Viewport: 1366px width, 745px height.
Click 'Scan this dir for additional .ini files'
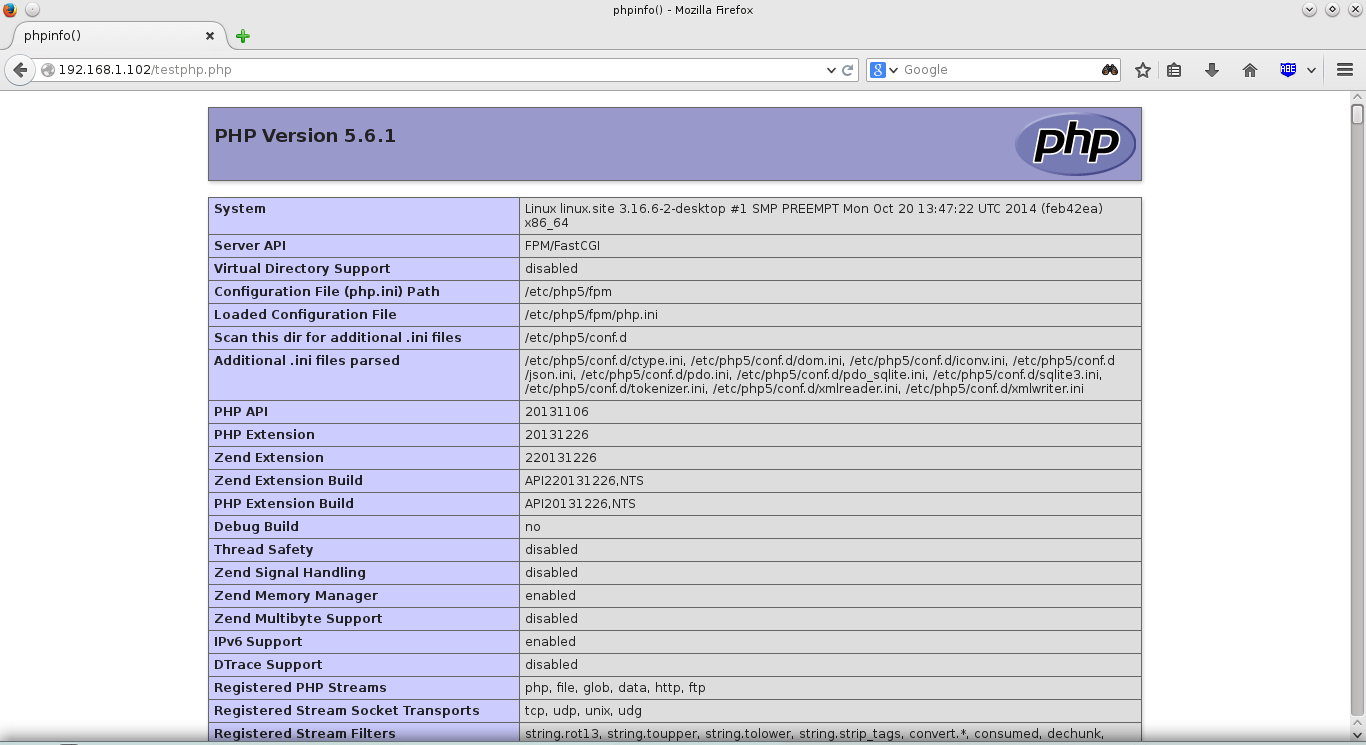pos(338,338)
